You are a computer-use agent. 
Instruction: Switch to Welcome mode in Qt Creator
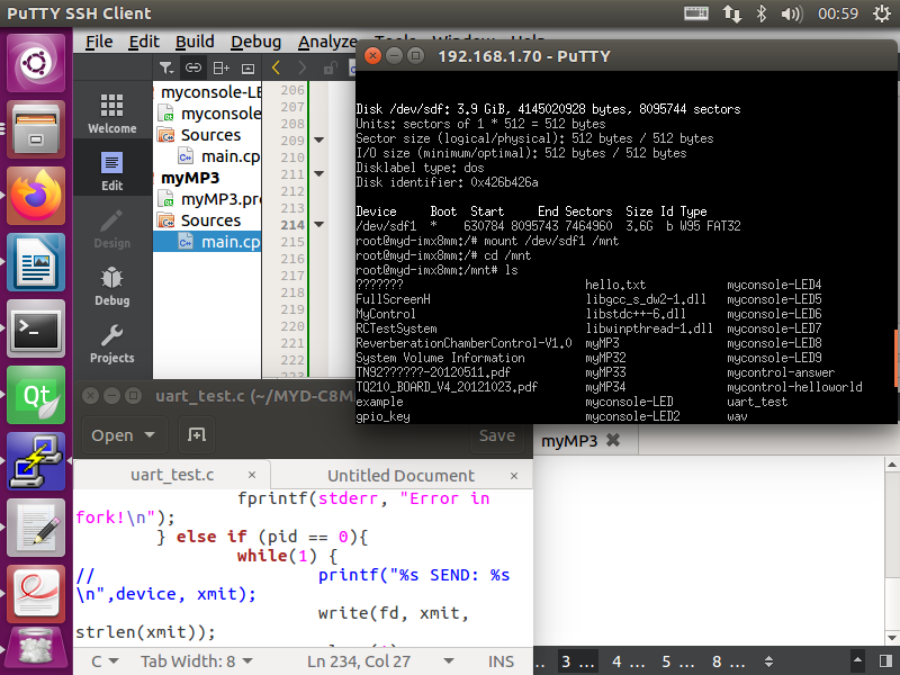(112, 114)
